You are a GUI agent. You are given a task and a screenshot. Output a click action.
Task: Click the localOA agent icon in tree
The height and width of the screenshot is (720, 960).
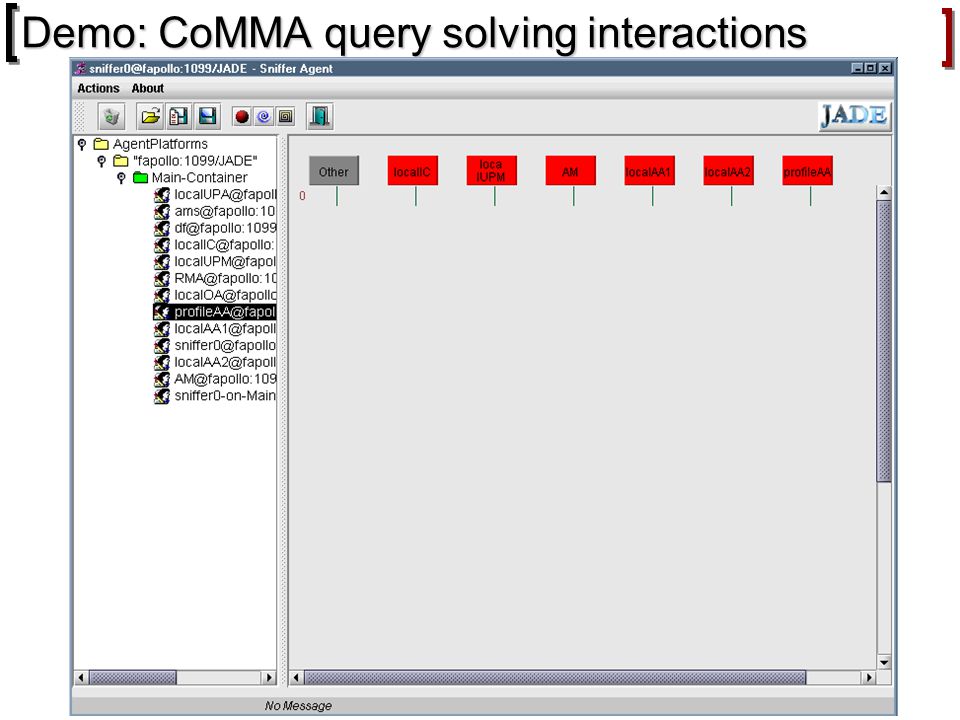point(162,295)
